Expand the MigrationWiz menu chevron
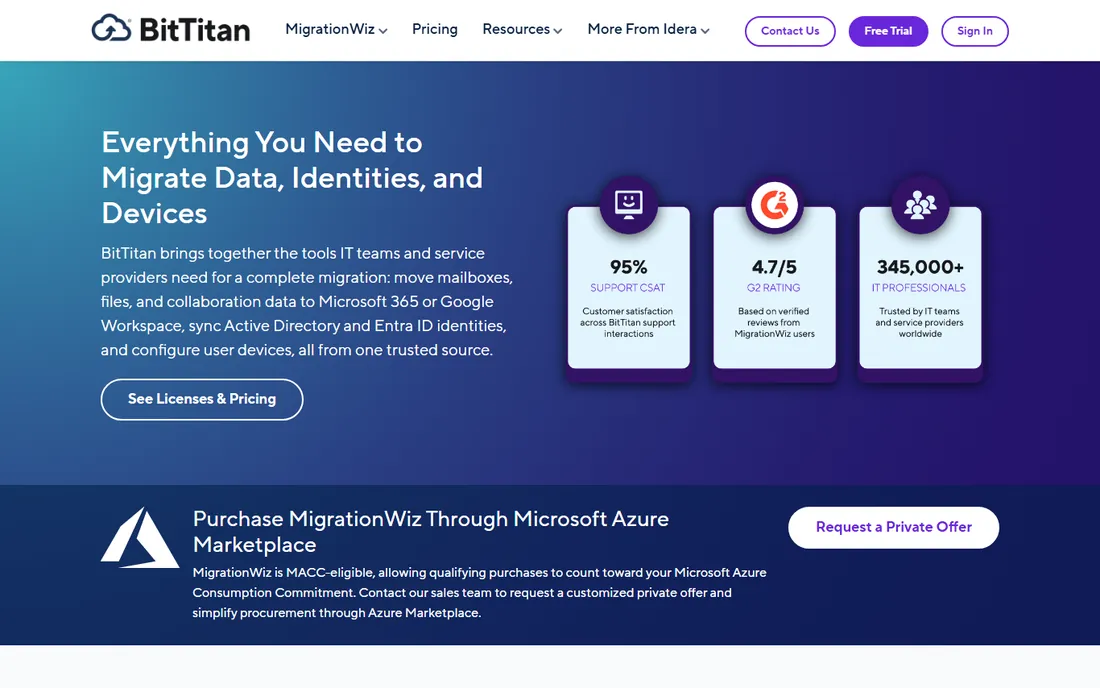The image size is (1100, 688). (x=383, y=31)
